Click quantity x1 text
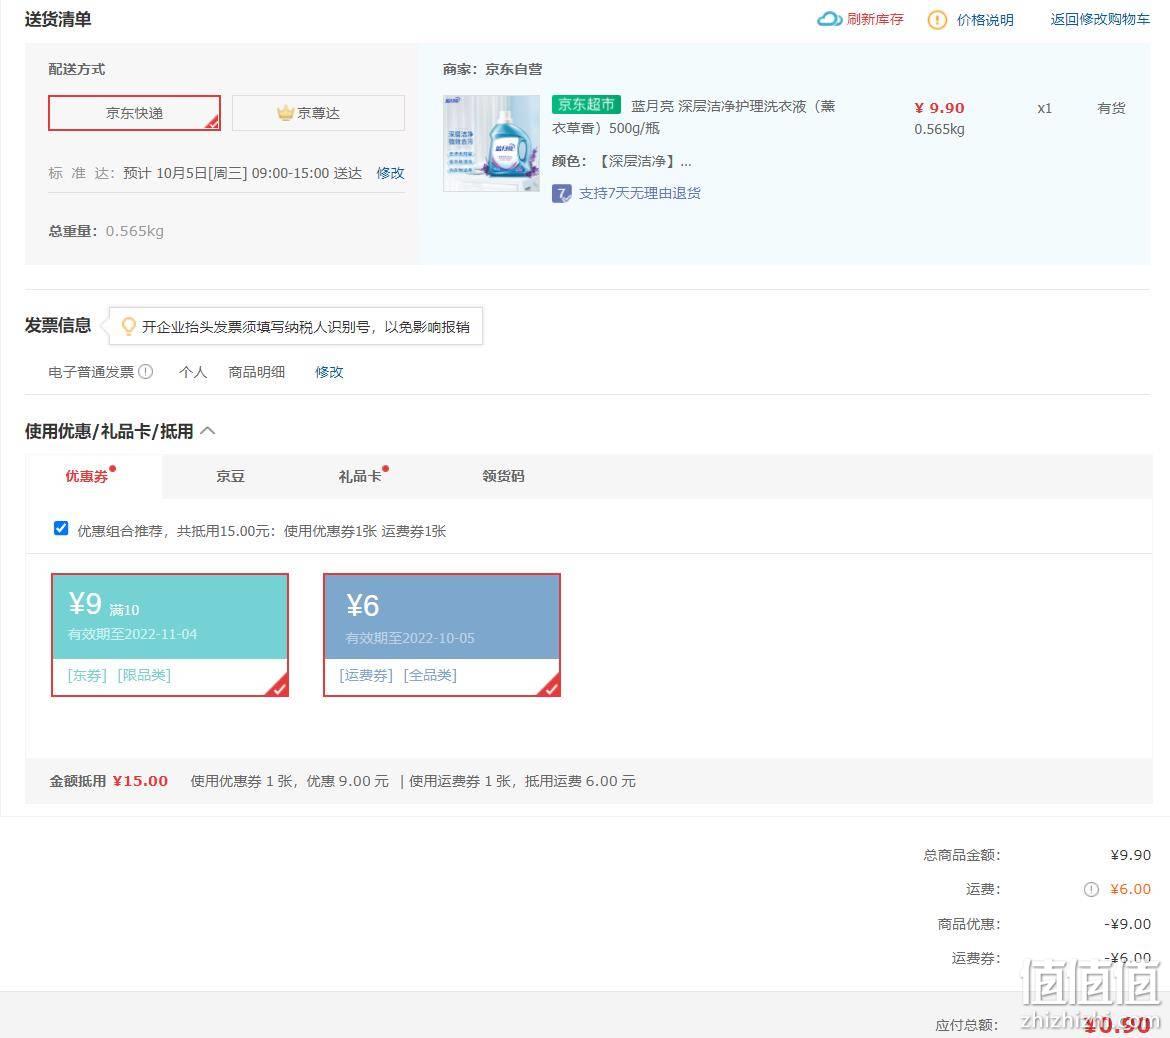1170x1038 pixels. pos(1045,108)
